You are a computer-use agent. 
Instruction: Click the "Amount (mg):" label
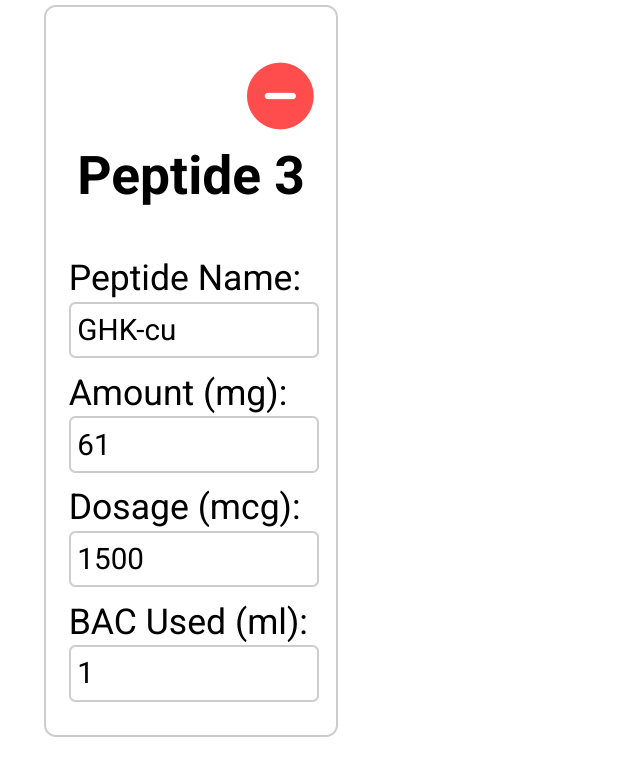[x=178, y=394]
